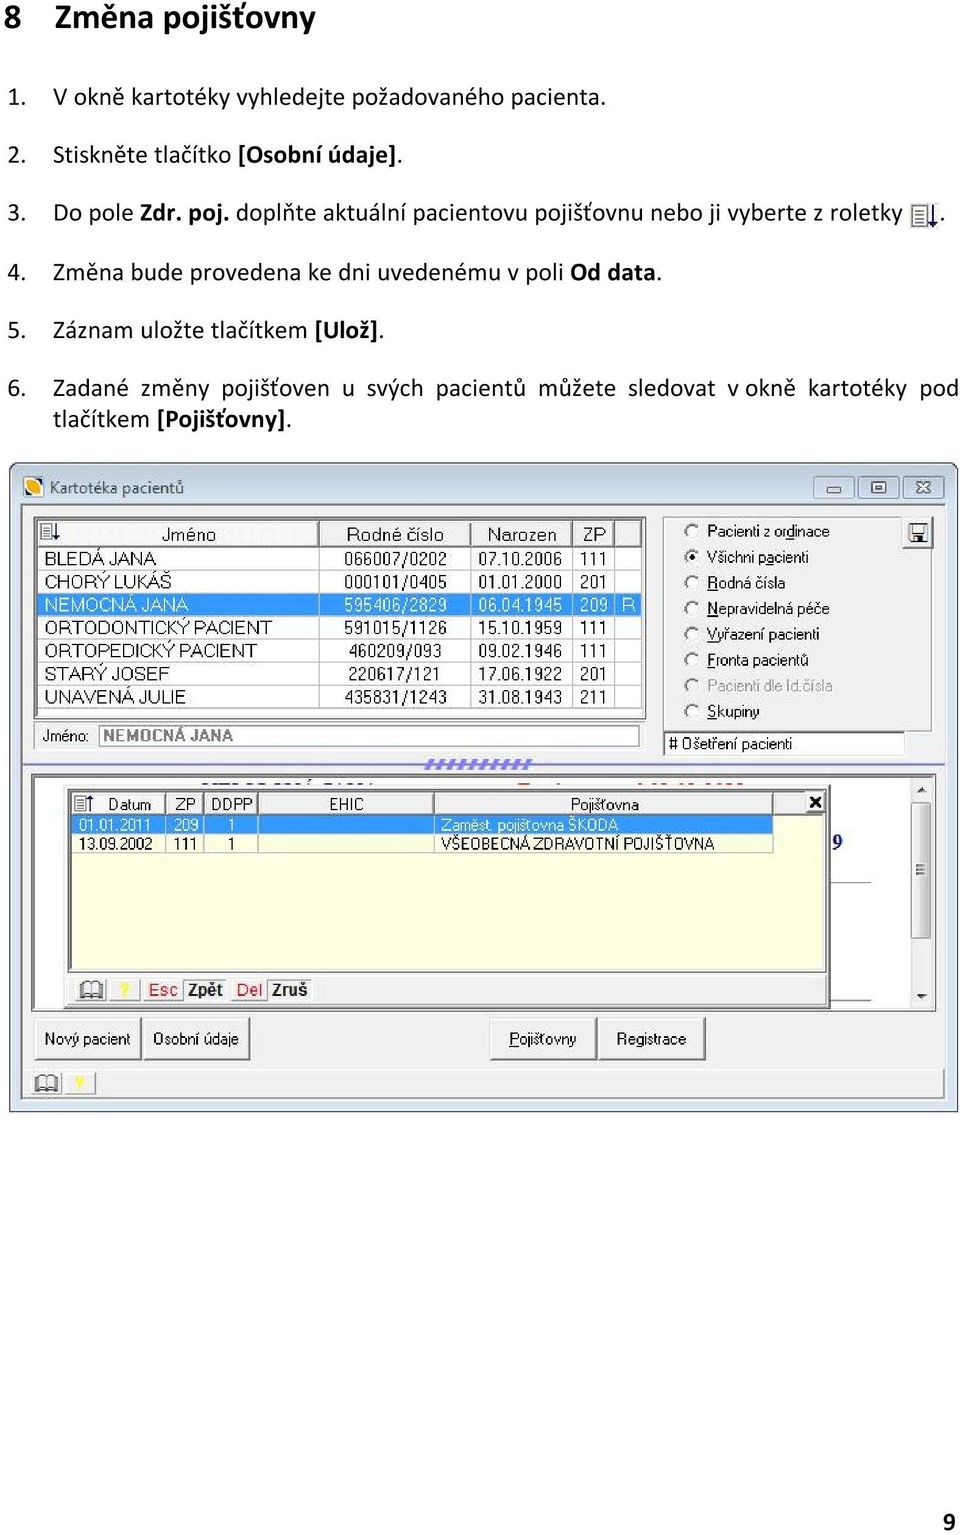Click EHIC column header
This screenshot has width=960, height=1535.
(x=346, y=804)
